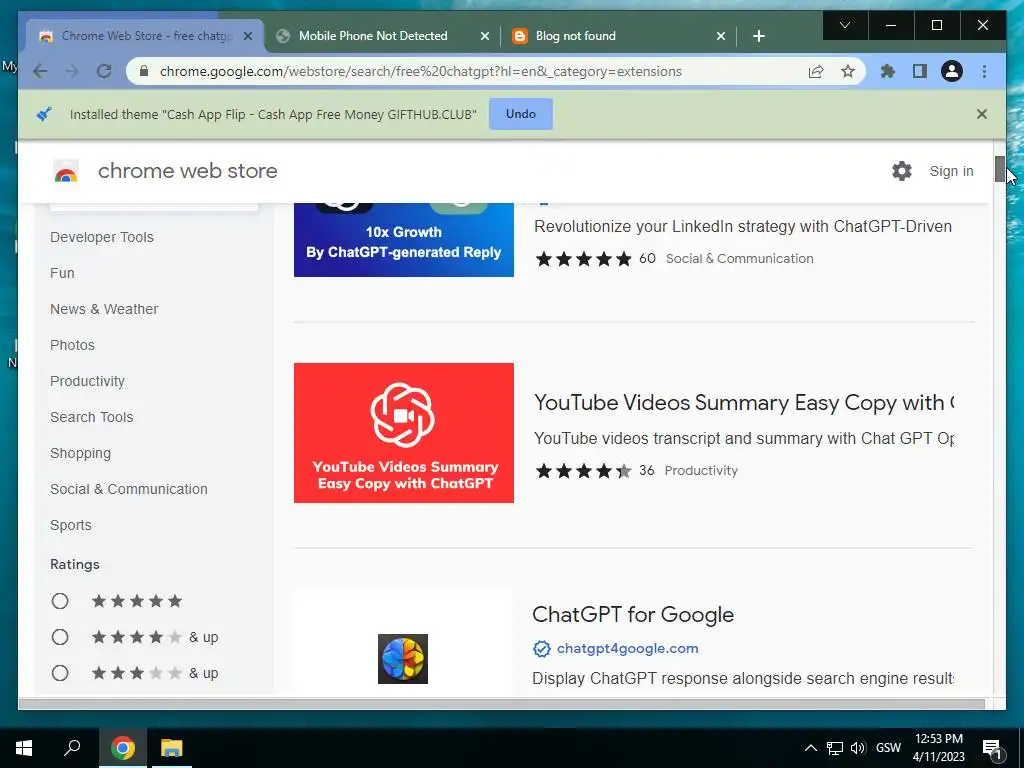Click the horizontal scrollbar at window bottom
1024x768 pixels.
click(x=502, y=704)
